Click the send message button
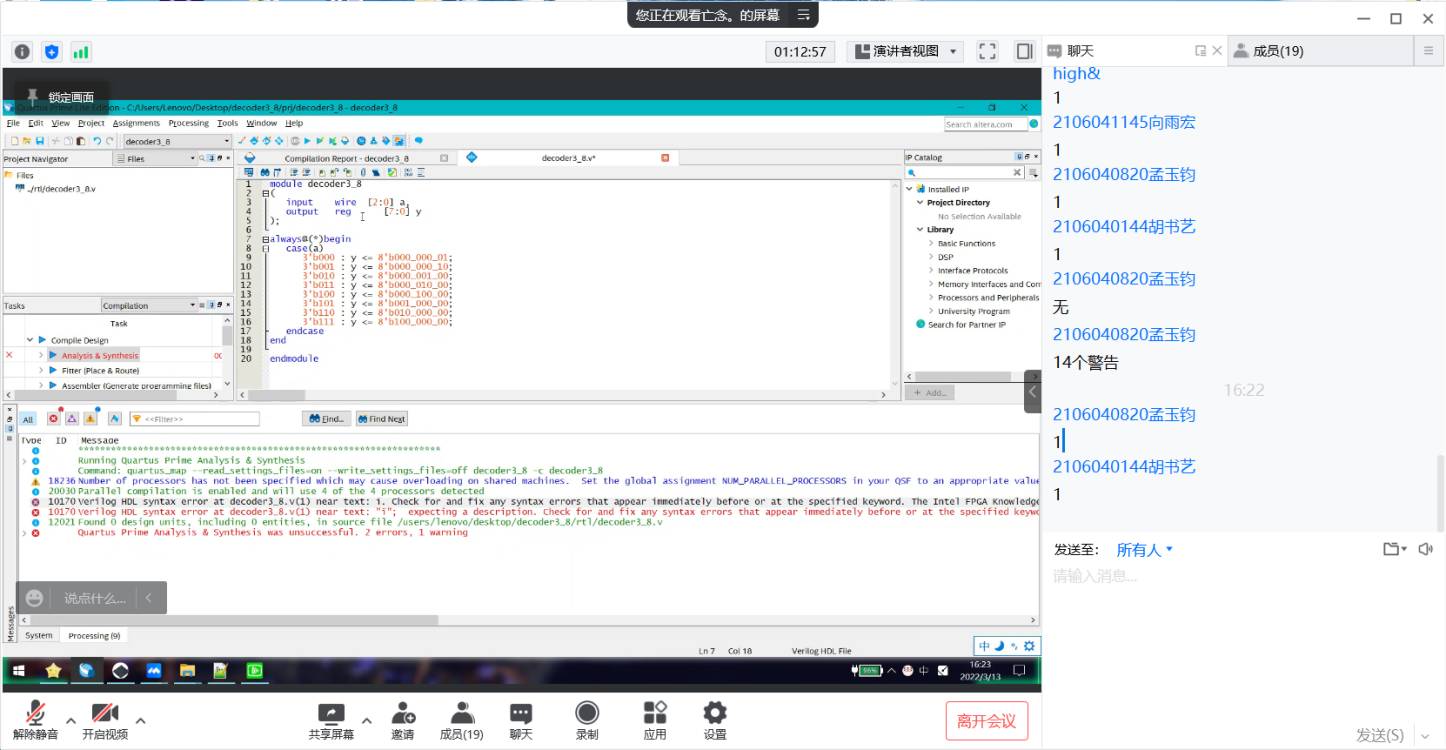Viewport: 1446px width, 750px height. pyautogui.click(x=1380, y=735)
